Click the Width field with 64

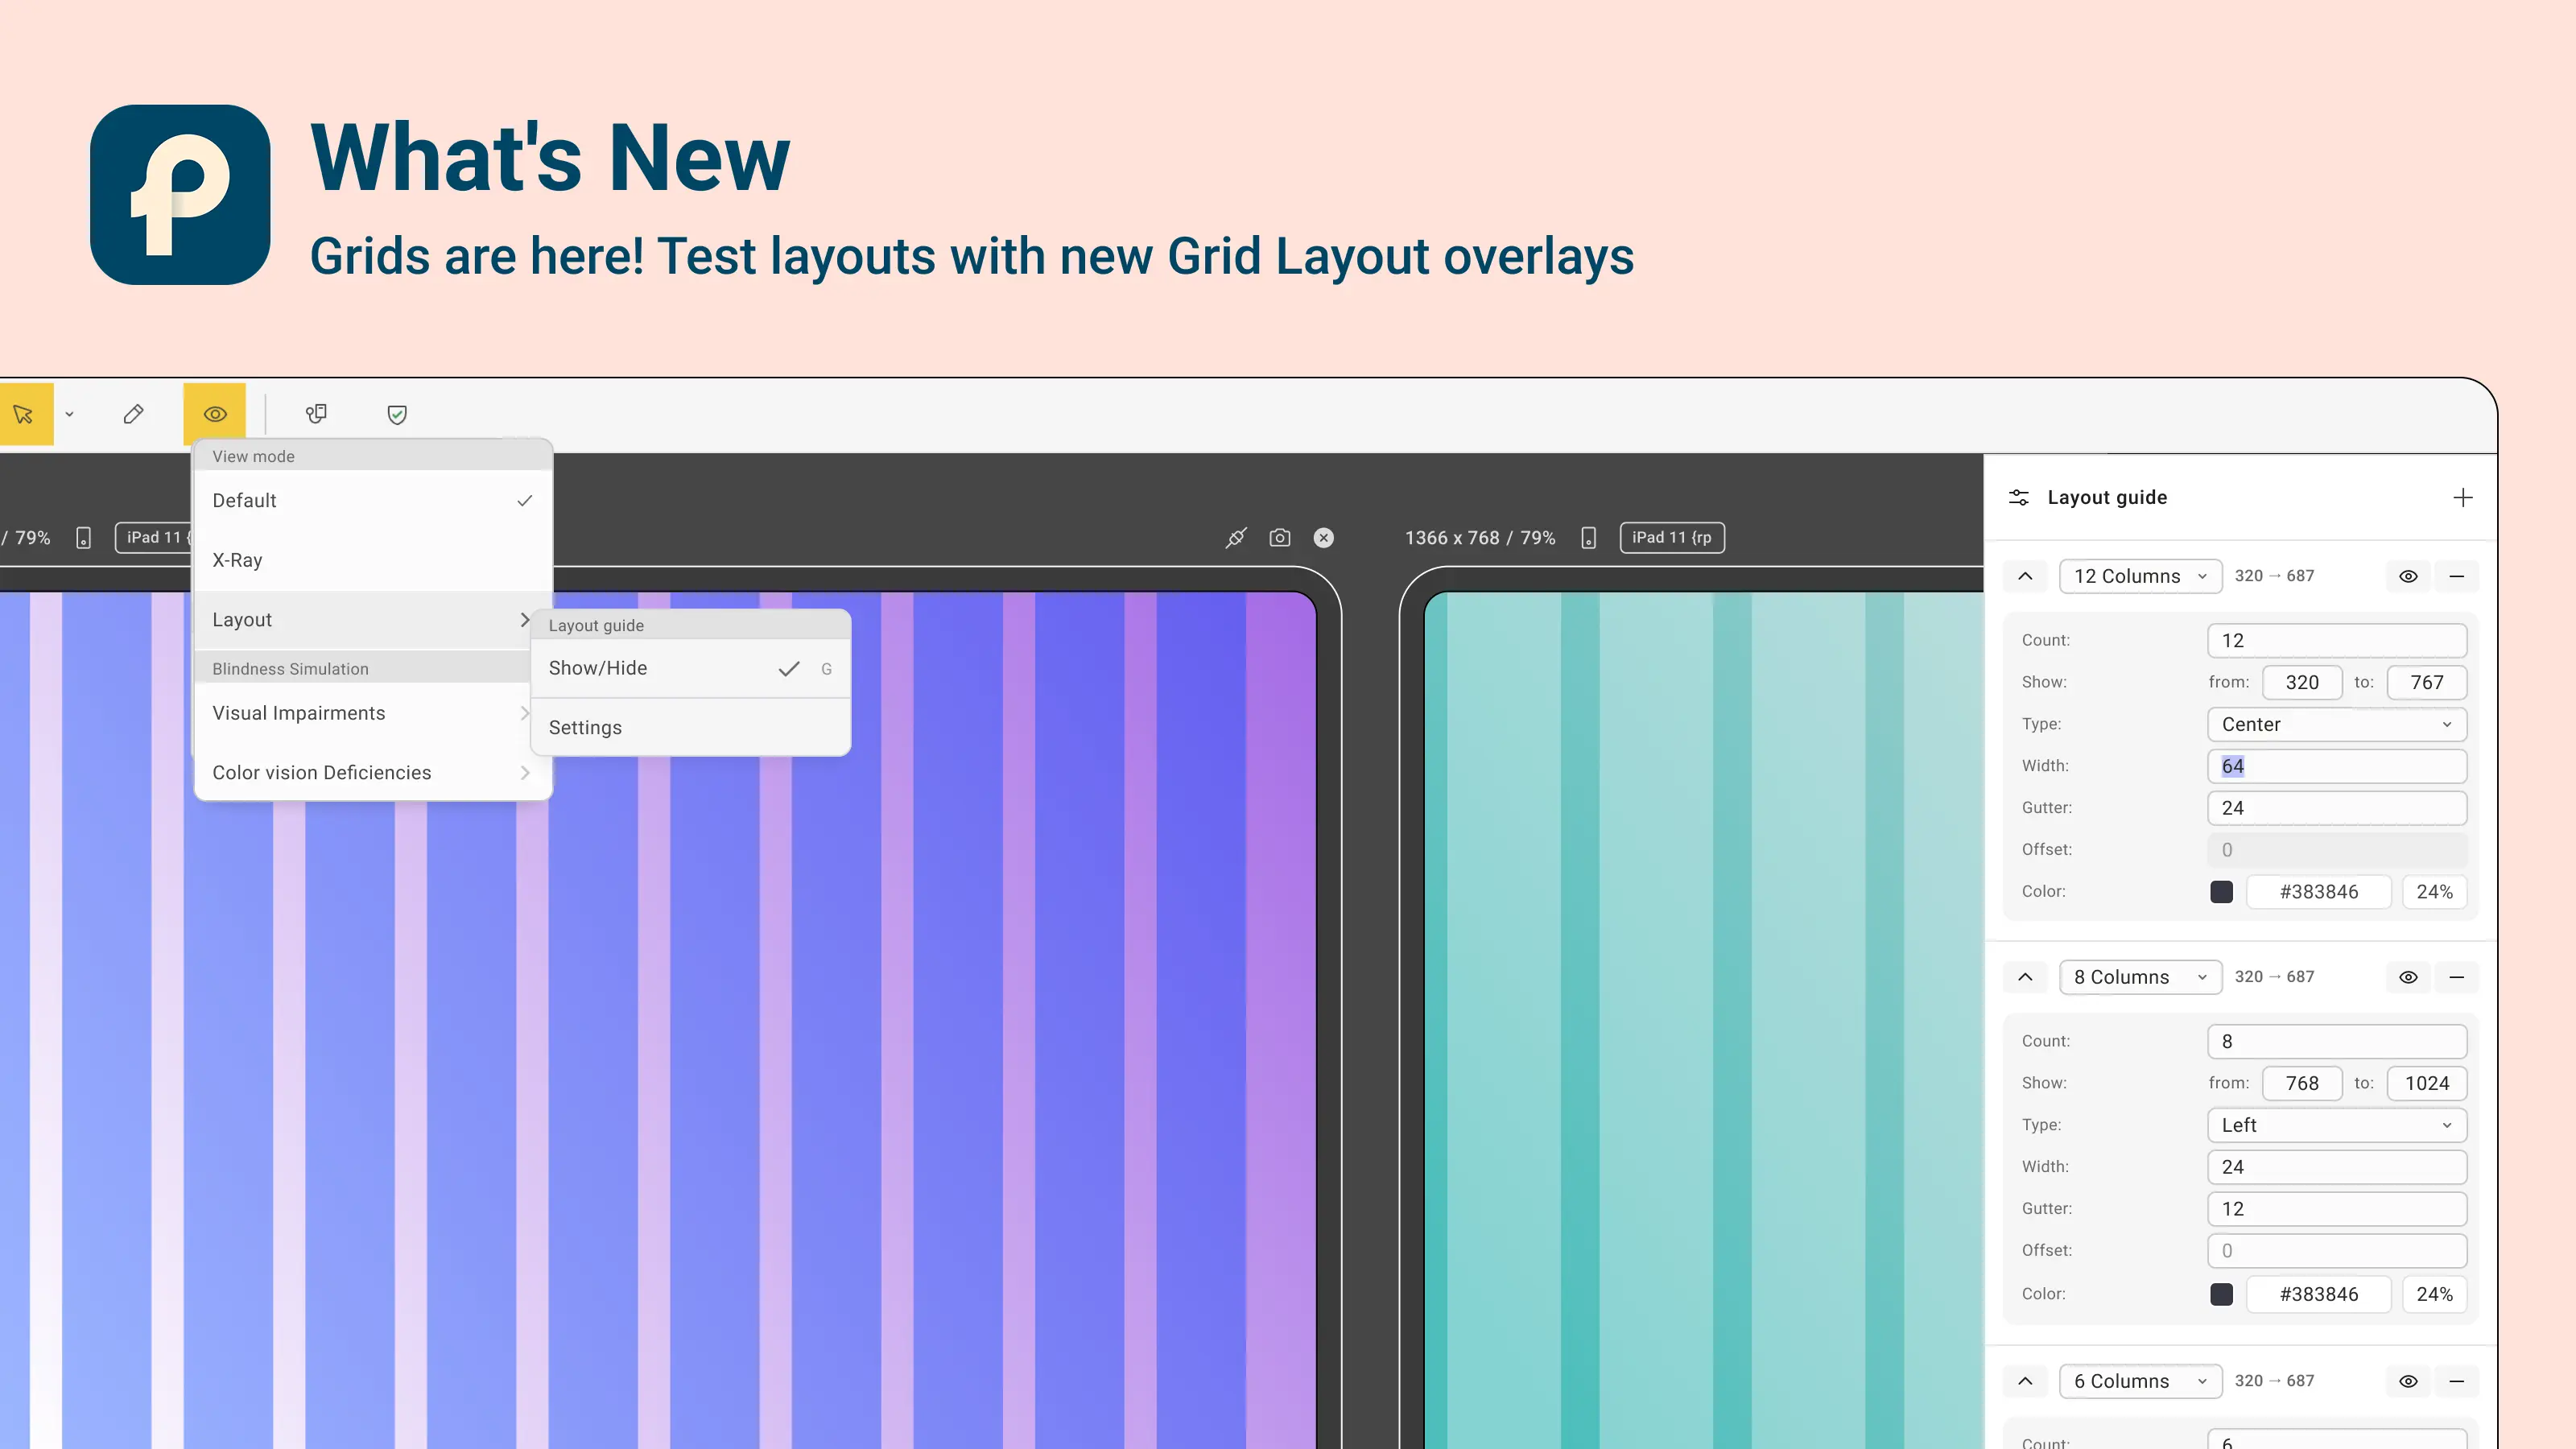2337,767
